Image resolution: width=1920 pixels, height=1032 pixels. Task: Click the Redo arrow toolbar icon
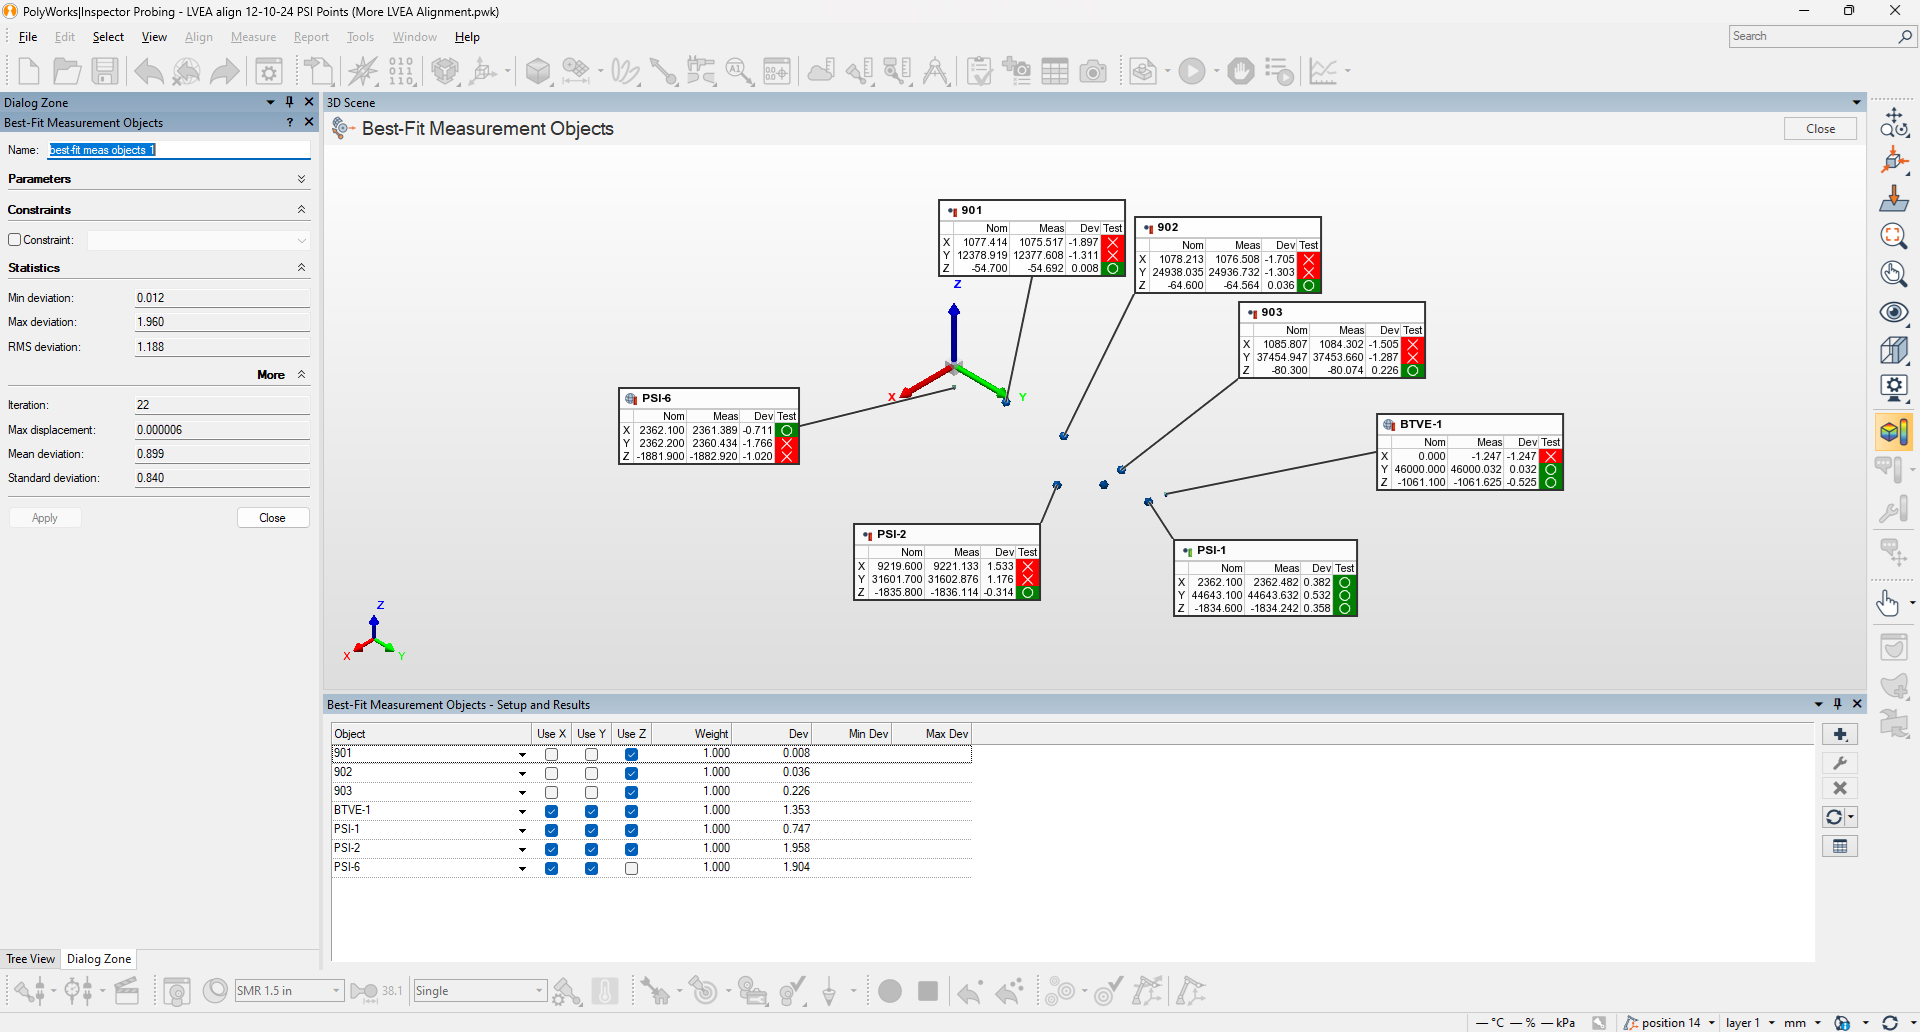point(224,71)
